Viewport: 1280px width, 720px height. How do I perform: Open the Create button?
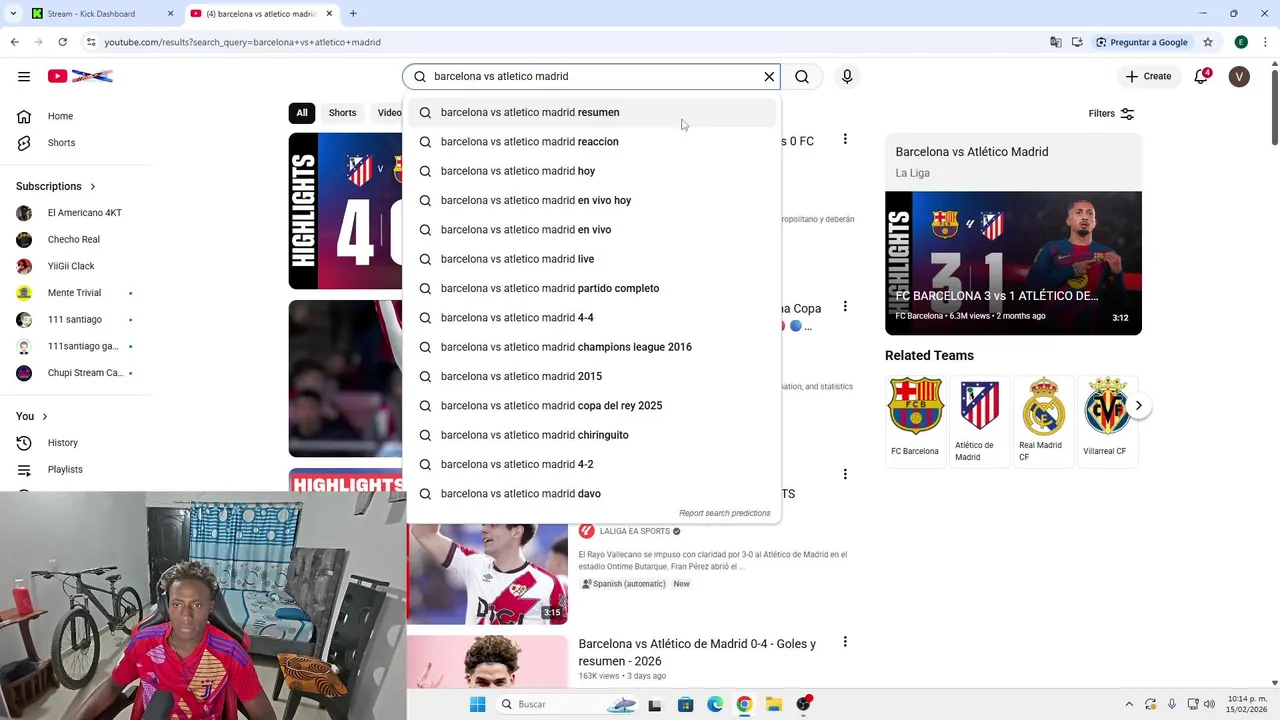1148,76
